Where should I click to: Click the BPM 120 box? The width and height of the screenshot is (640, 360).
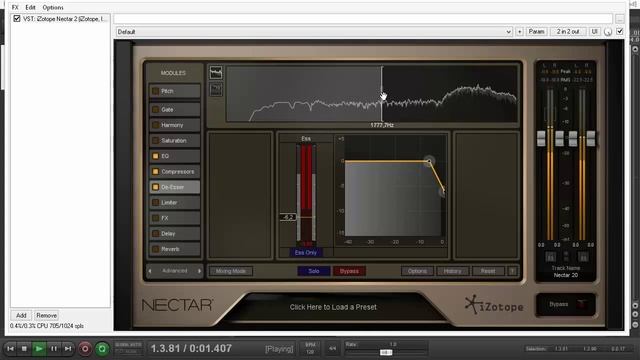pos(310,349)
